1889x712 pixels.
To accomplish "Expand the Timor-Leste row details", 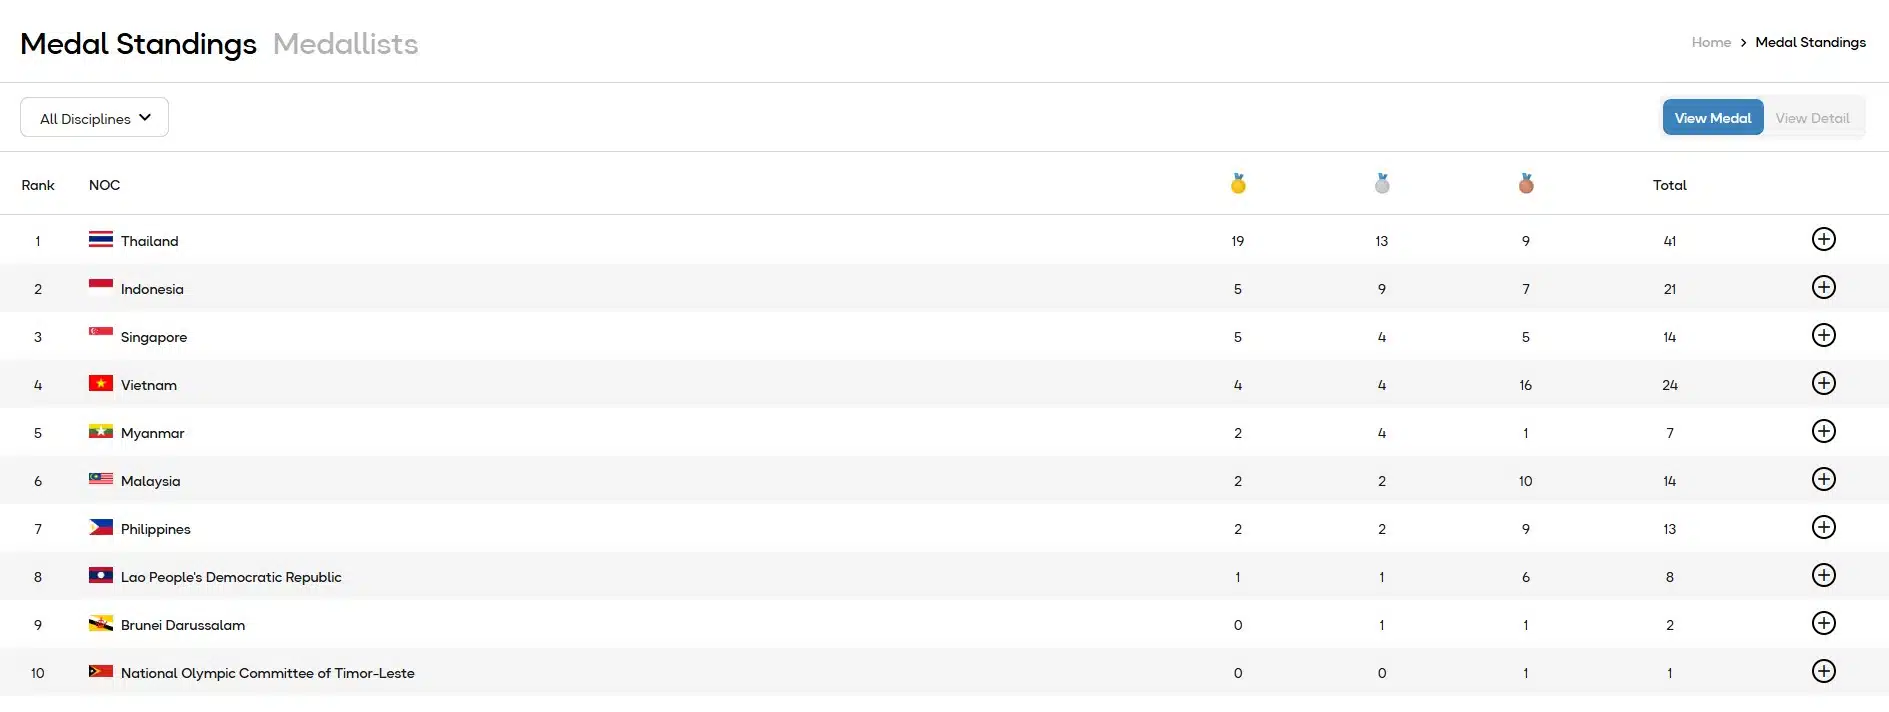I will tap(1823, 672).
